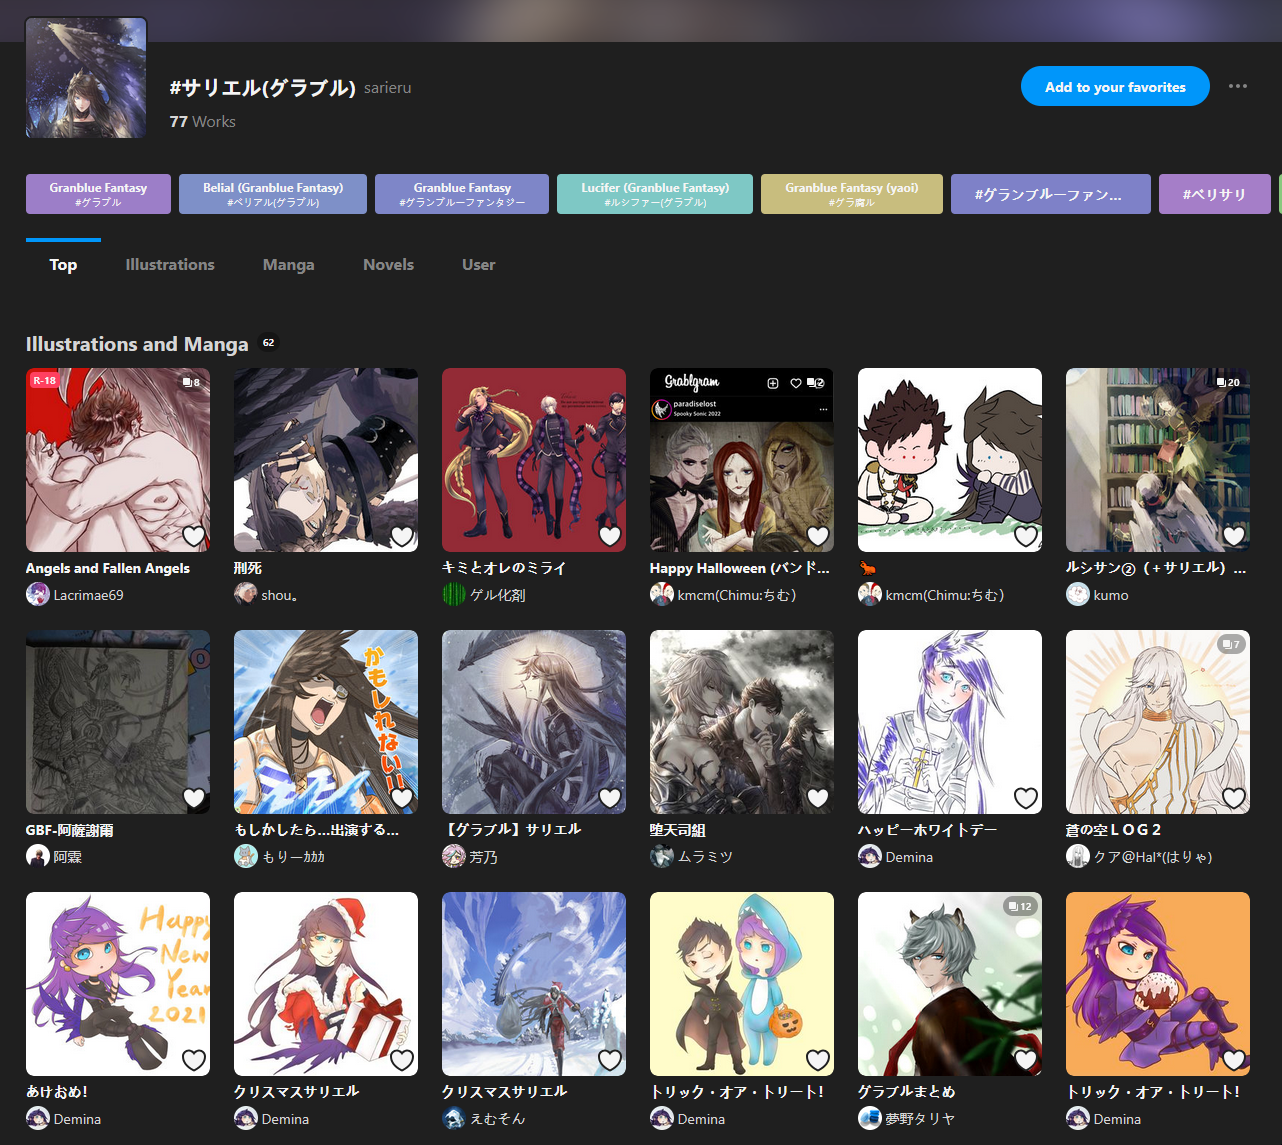Like the 蒼の空LOG2 artwork
1282x1145 pixels.
coord(1234,798)
